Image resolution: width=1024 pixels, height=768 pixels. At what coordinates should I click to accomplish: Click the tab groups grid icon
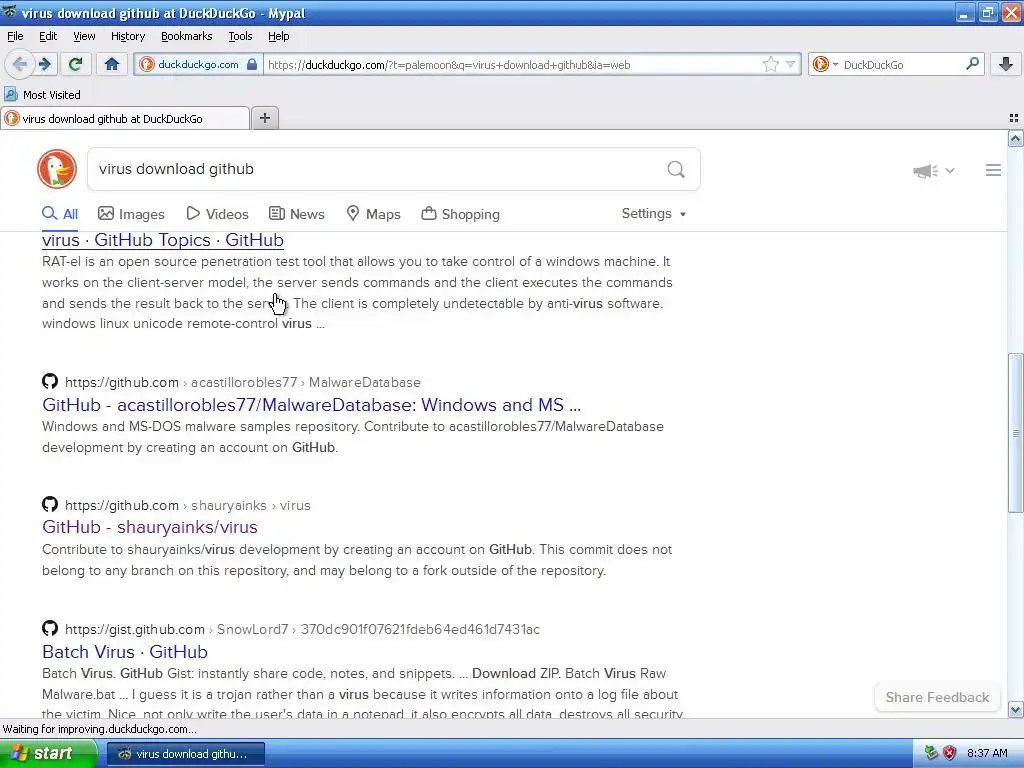coord(1014,118)
